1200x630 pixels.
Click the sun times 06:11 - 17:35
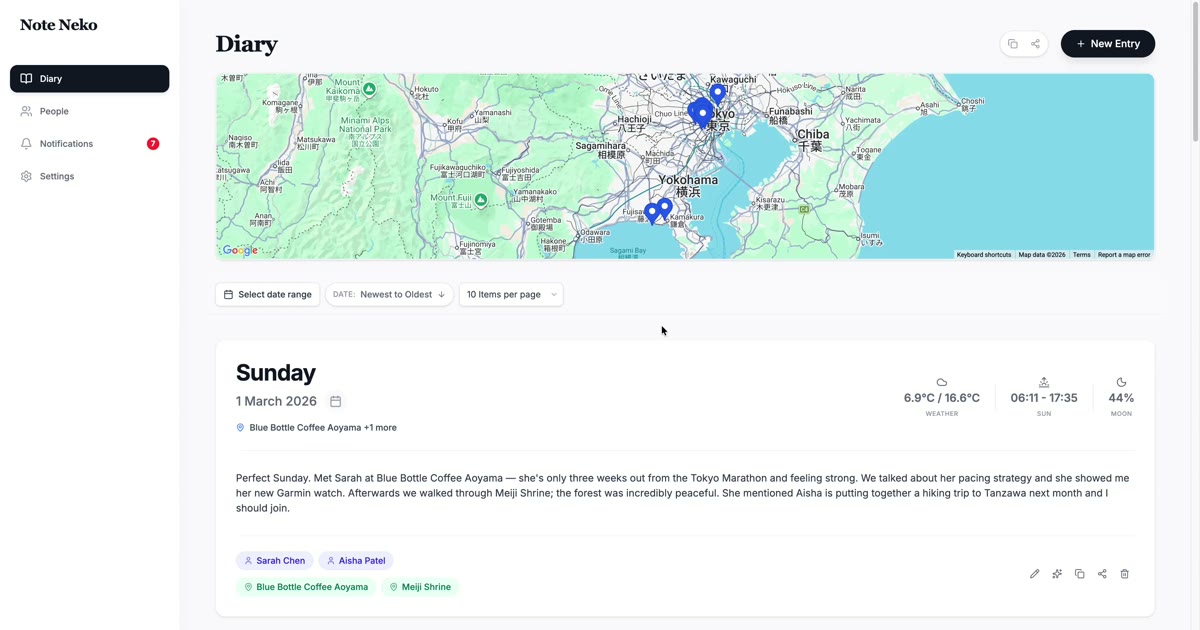[1044, 398]
